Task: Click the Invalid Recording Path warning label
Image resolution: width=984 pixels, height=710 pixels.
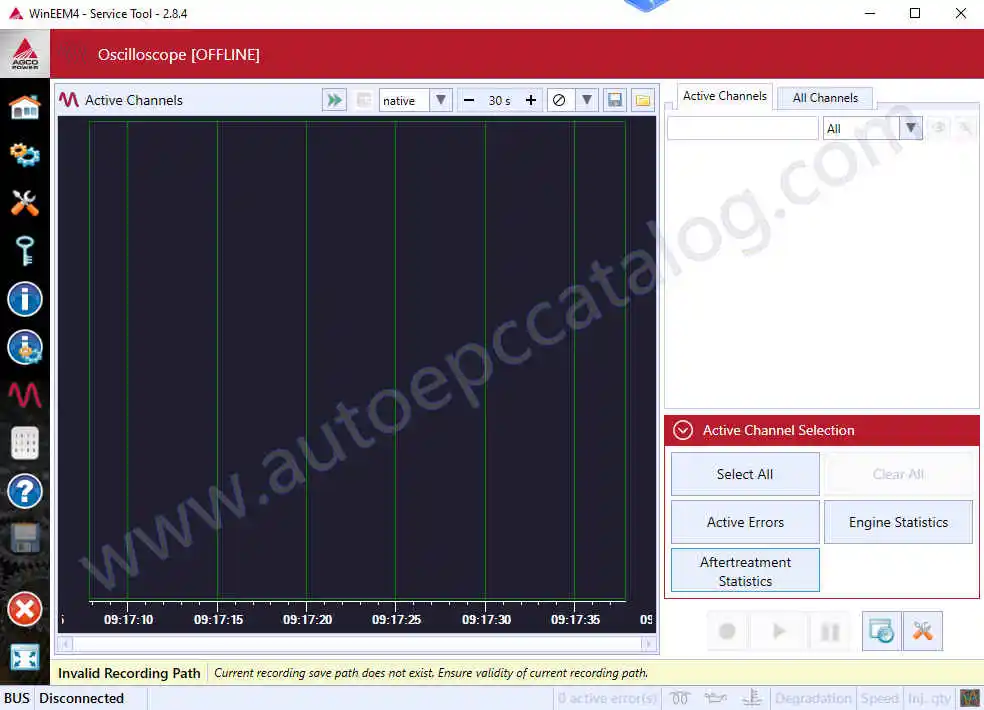Action: pos(129,673)
